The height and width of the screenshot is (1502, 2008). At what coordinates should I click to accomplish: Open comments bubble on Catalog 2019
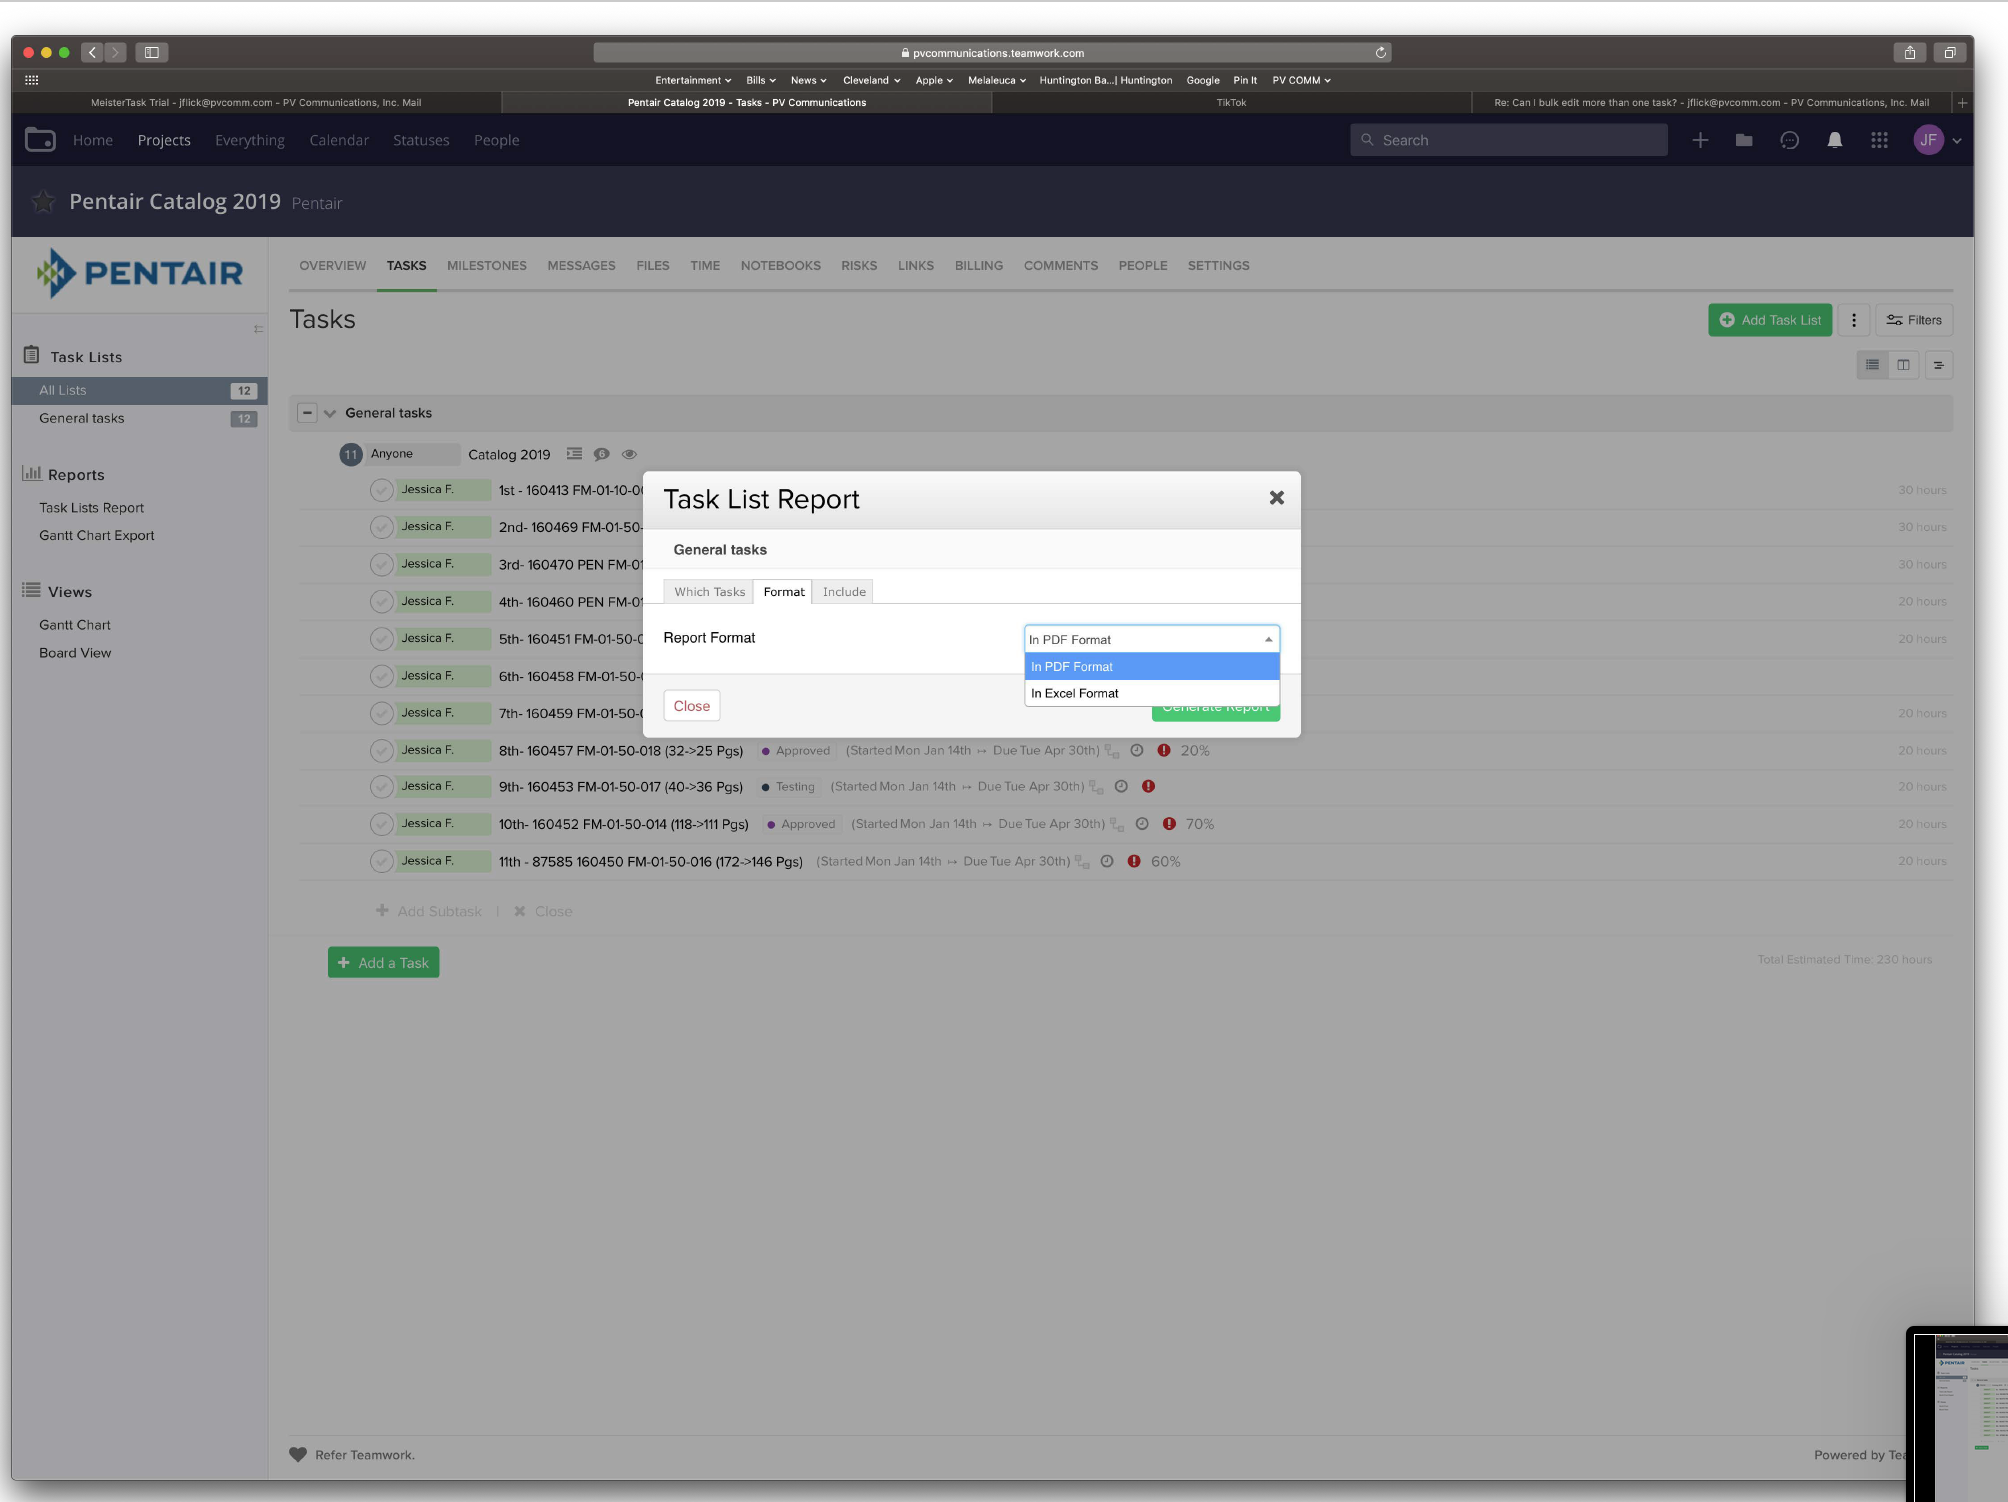click(601, 454)
